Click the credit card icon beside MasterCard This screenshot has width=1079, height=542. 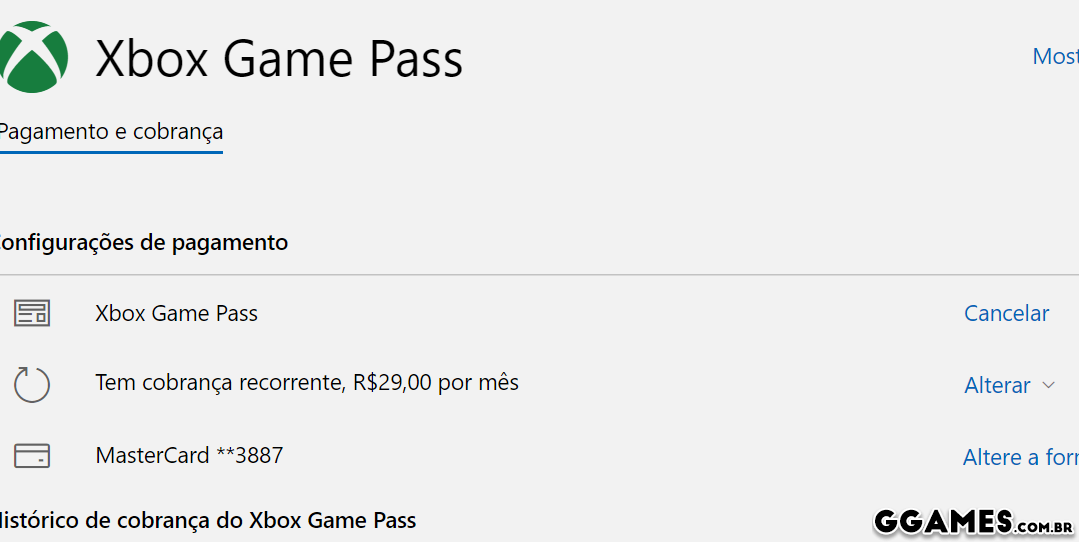[x=31, y=456]
